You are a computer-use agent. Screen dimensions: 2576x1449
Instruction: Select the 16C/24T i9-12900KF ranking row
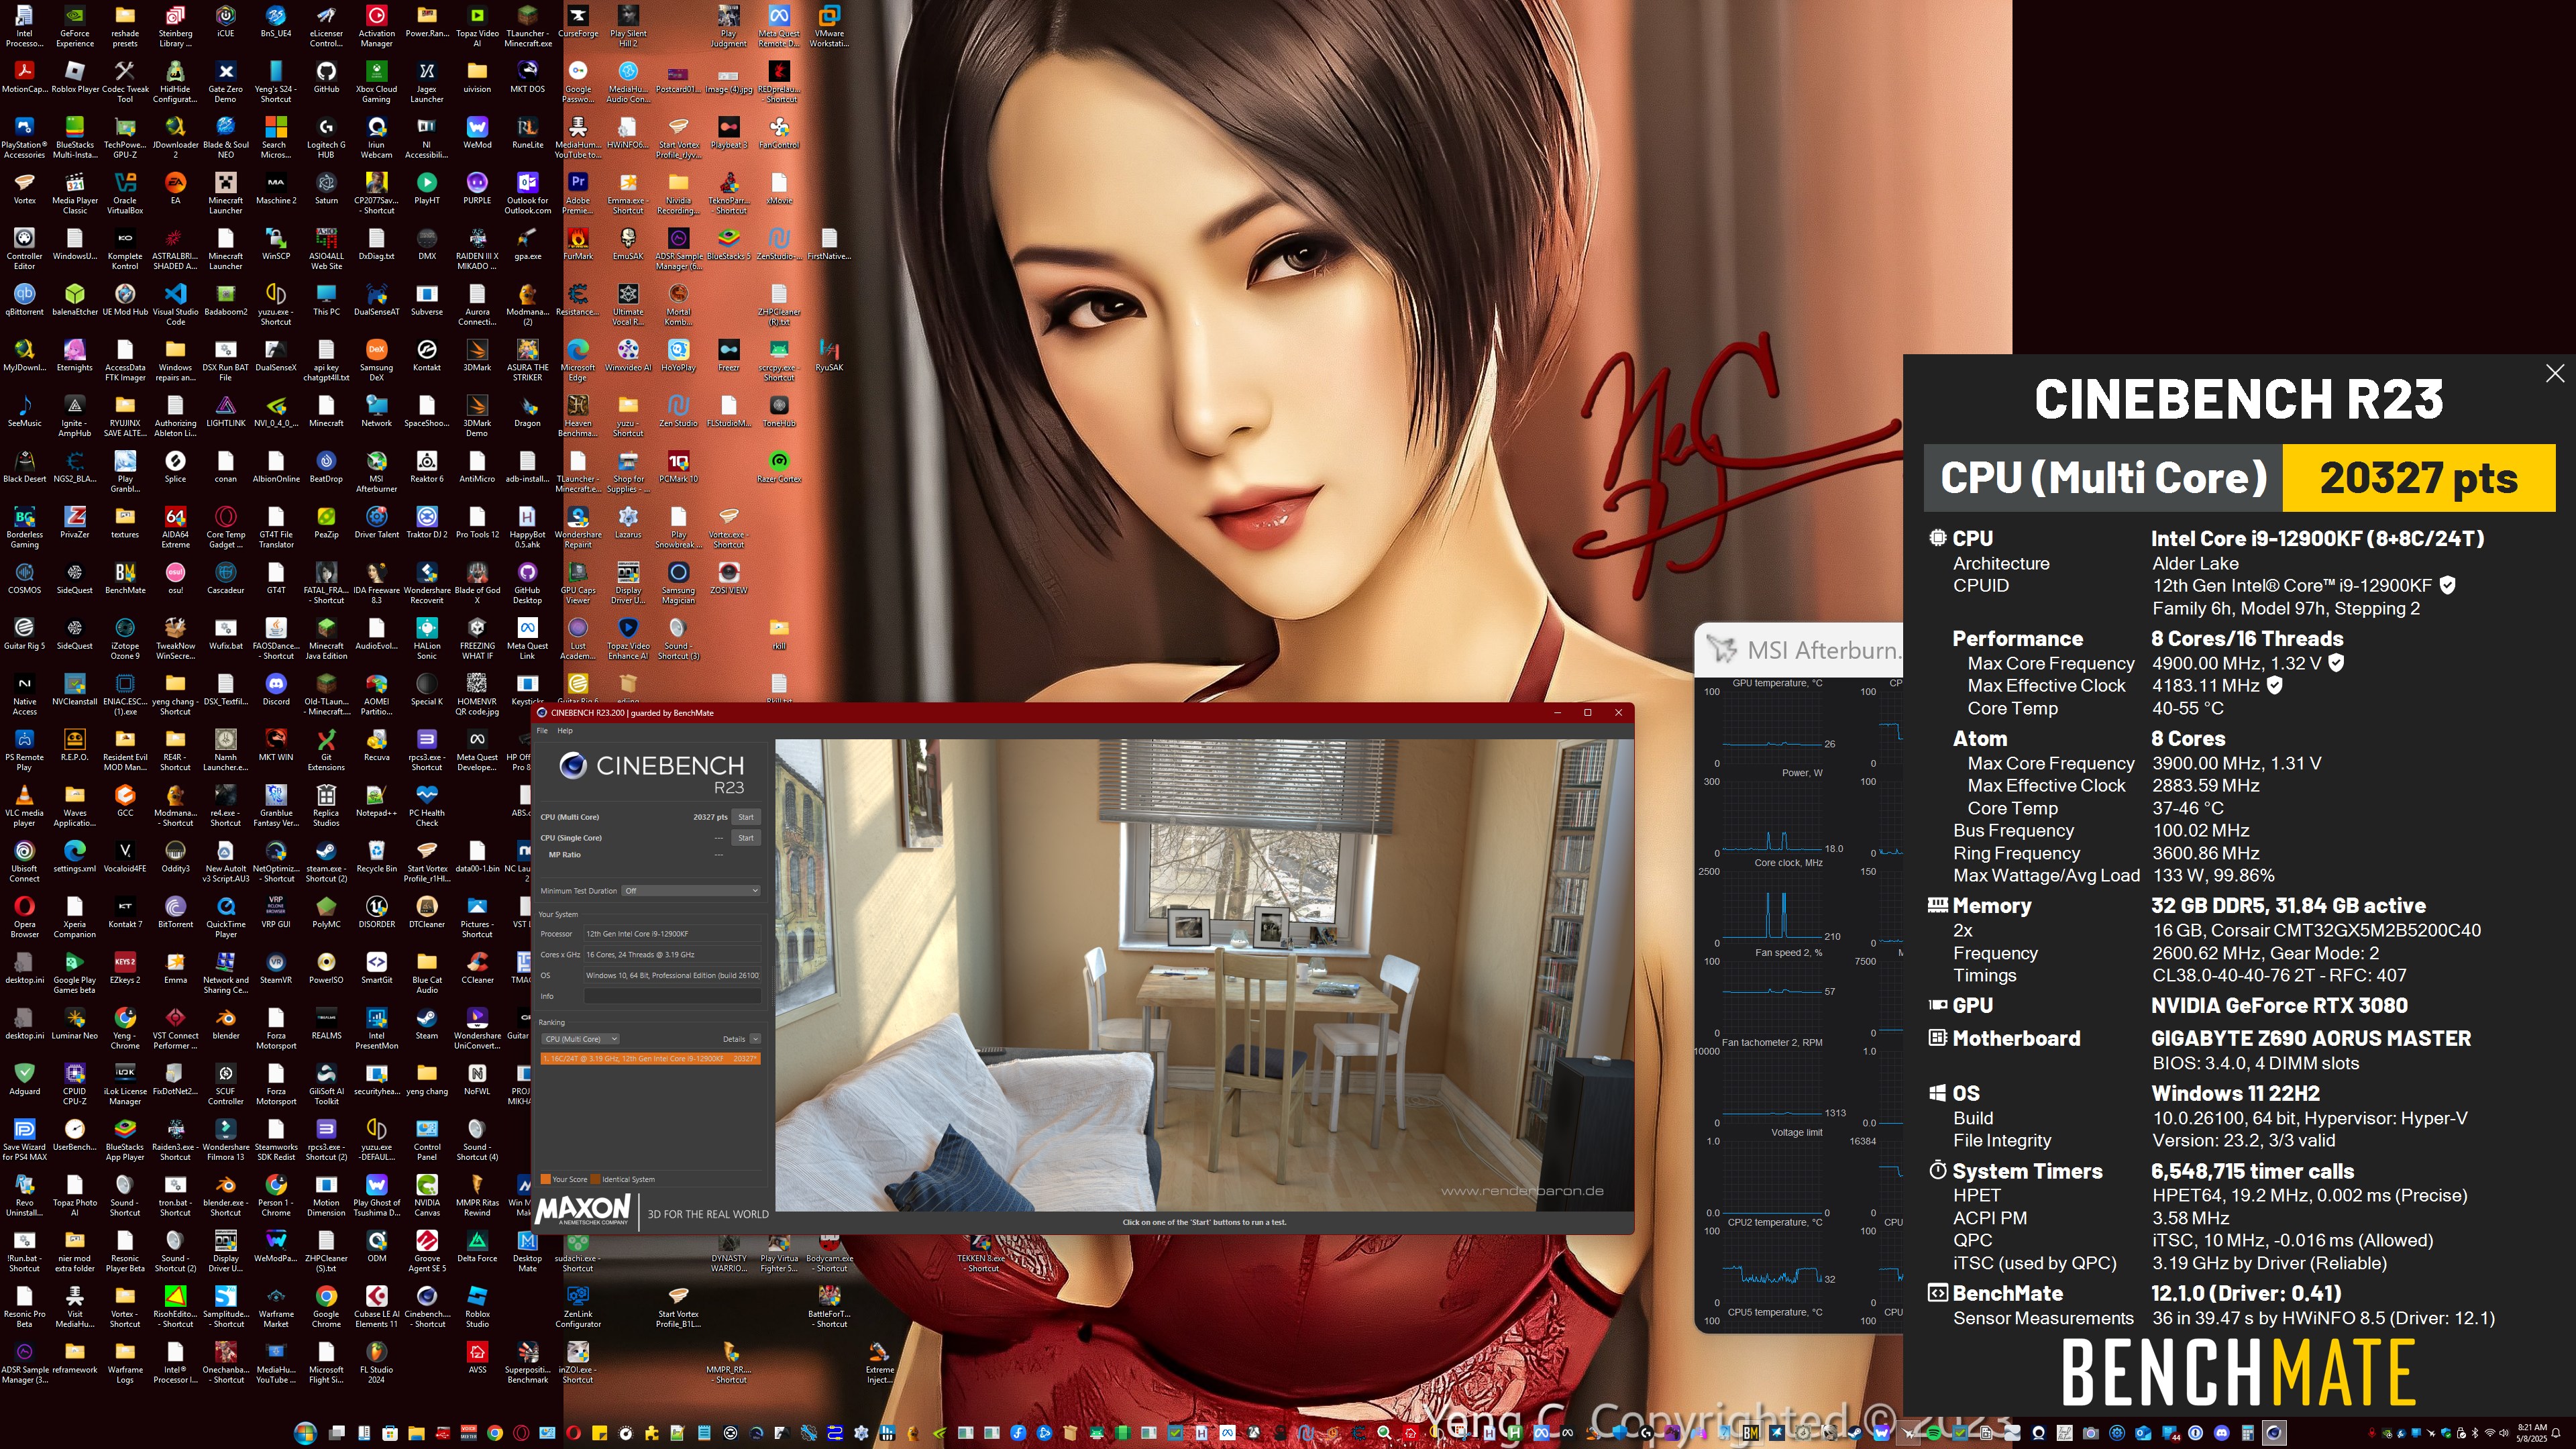pos(651,1058)
